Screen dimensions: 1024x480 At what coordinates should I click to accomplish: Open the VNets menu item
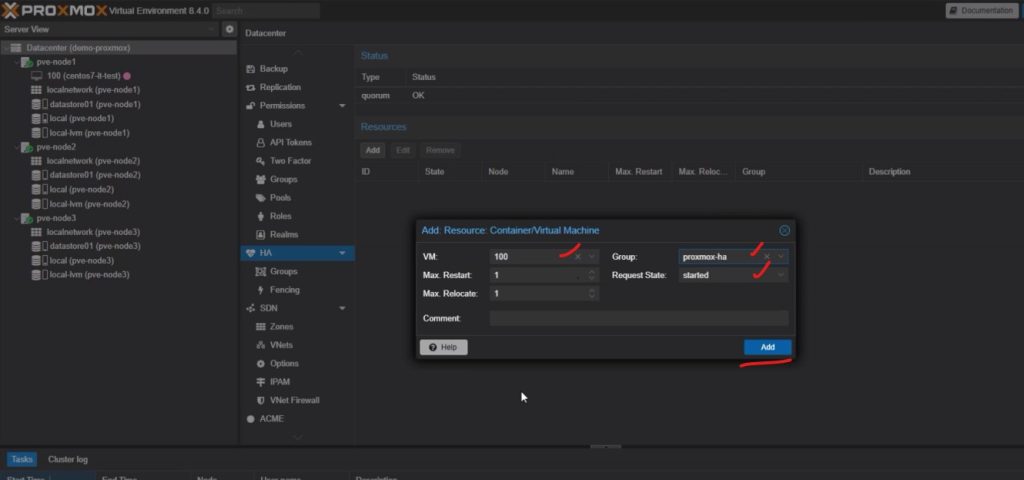pyautogui.click(x=281, y=345)
